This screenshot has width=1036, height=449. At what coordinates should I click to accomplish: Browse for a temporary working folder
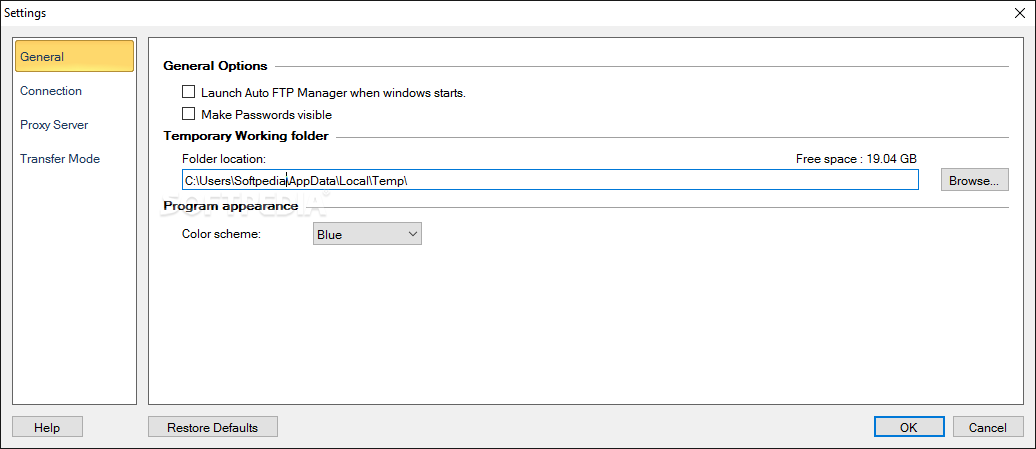975,180
